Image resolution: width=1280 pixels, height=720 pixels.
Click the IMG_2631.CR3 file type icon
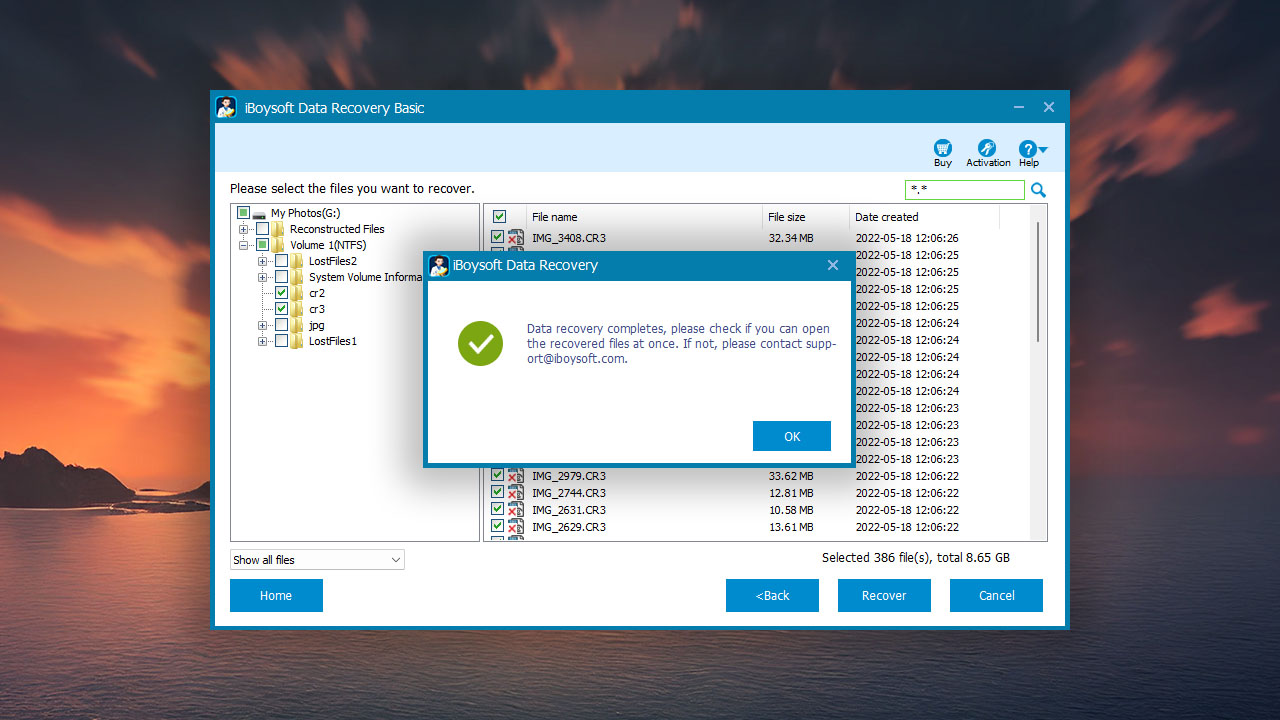pyautogui.click(x=516, y=510)
